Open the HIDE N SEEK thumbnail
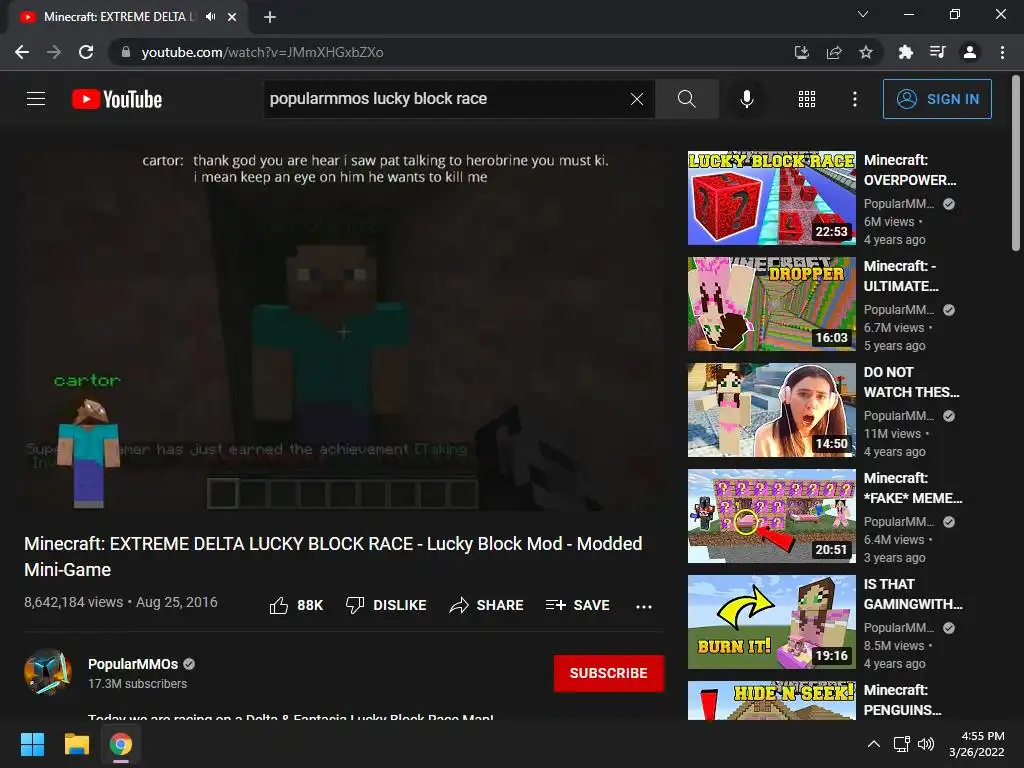Screen dimensions: 1024x768 point(771,700)
